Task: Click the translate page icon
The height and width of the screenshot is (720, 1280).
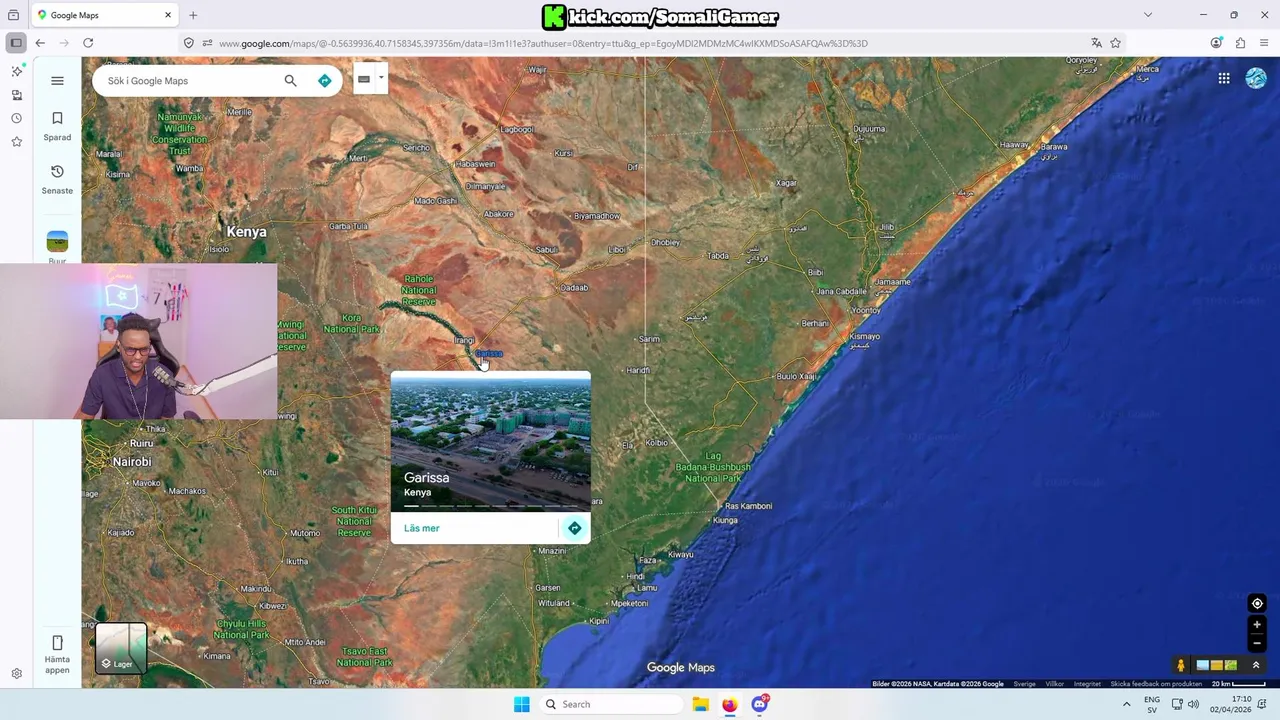Action: coord(1096,43)
